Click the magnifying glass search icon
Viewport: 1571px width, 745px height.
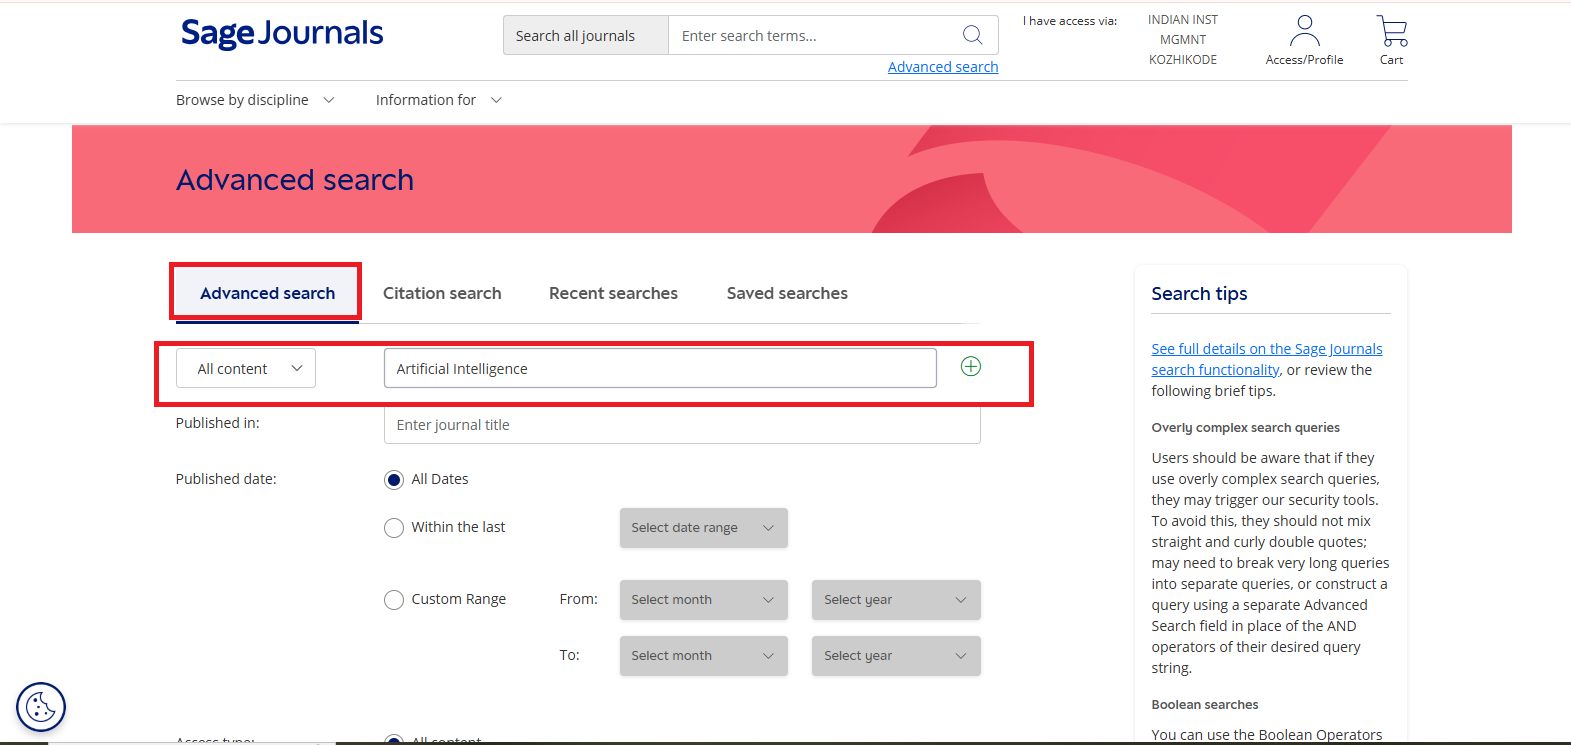tap(972, 35)
